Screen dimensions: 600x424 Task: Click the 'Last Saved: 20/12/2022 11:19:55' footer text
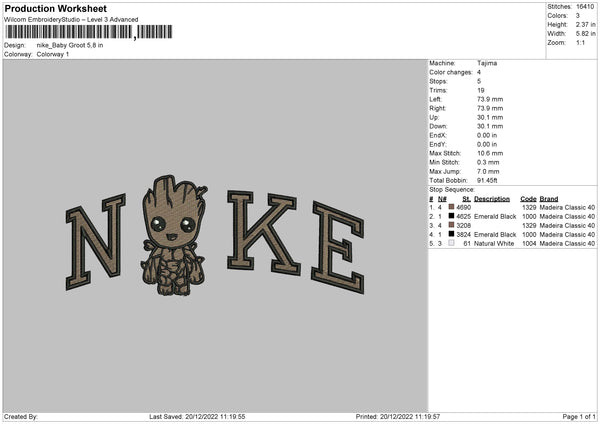(197, 417)
